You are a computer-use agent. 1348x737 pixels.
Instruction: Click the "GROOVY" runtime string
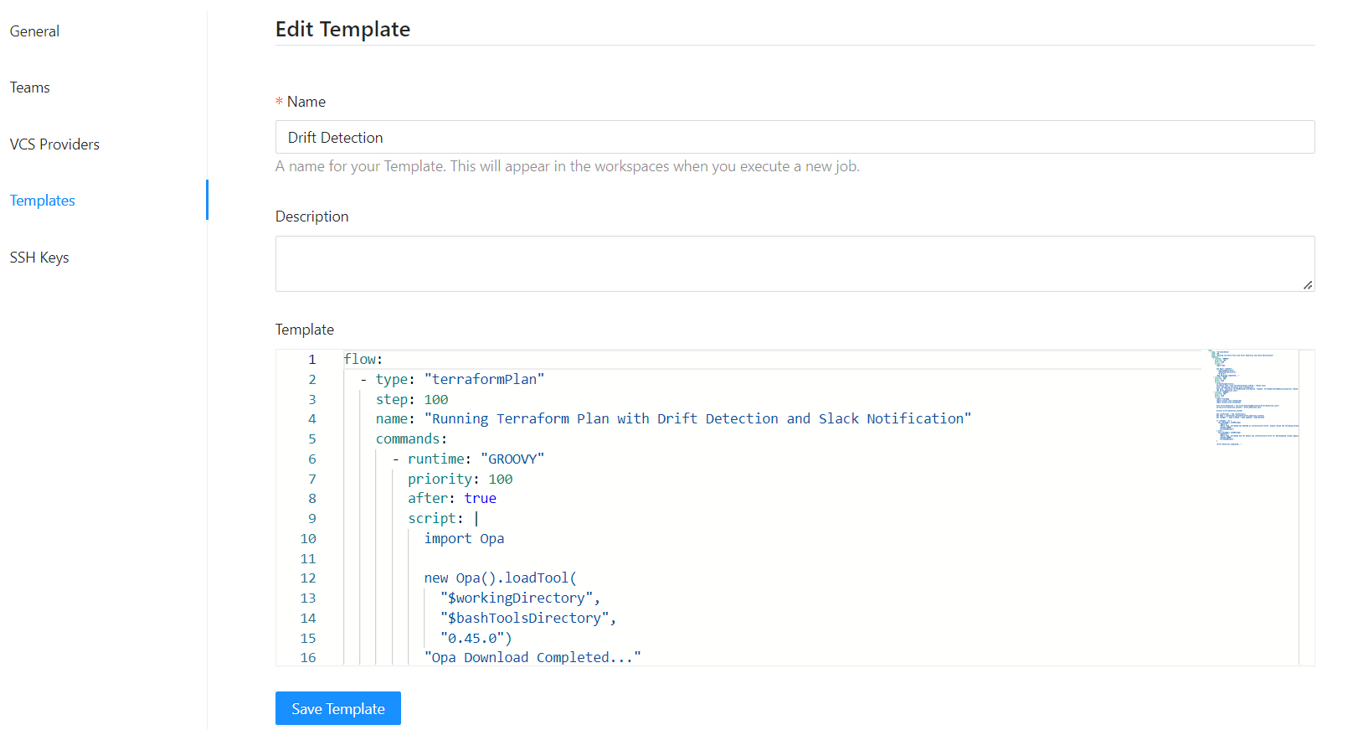(512, 459)
